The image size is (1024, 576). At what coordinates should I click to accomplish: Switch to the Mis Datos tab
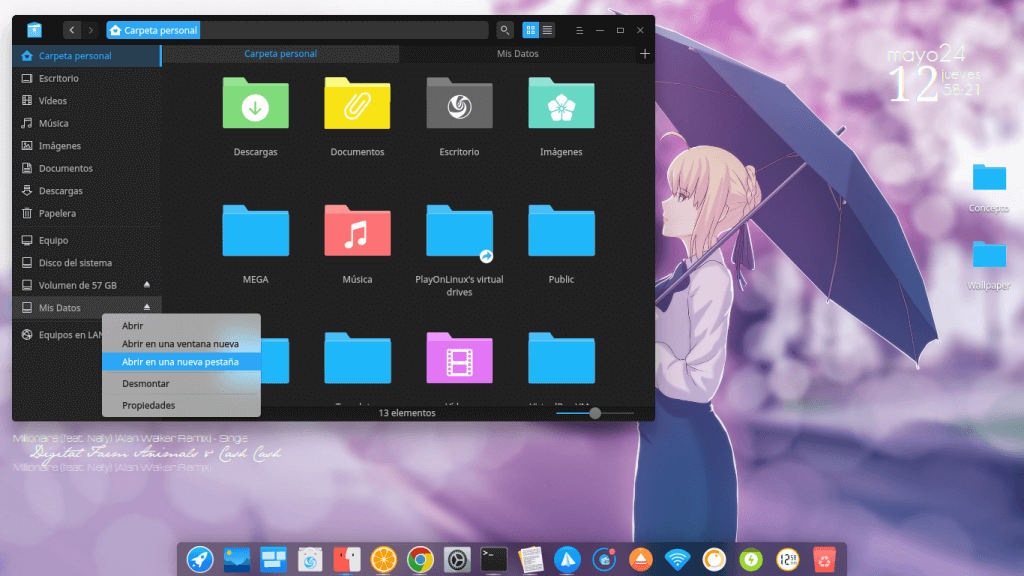coord(517,54)
